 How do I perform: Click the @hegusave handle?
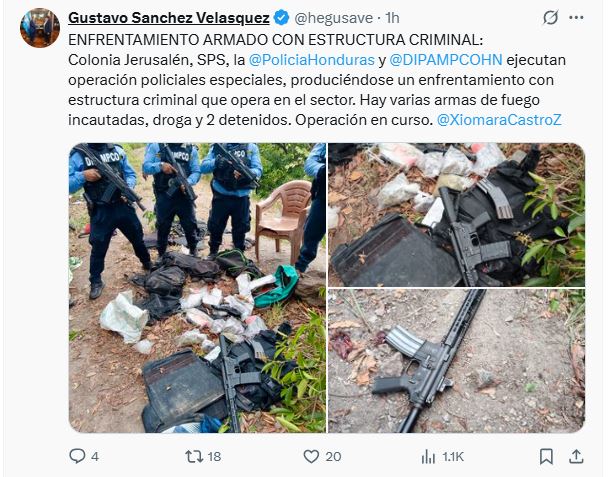pos(333,18)
